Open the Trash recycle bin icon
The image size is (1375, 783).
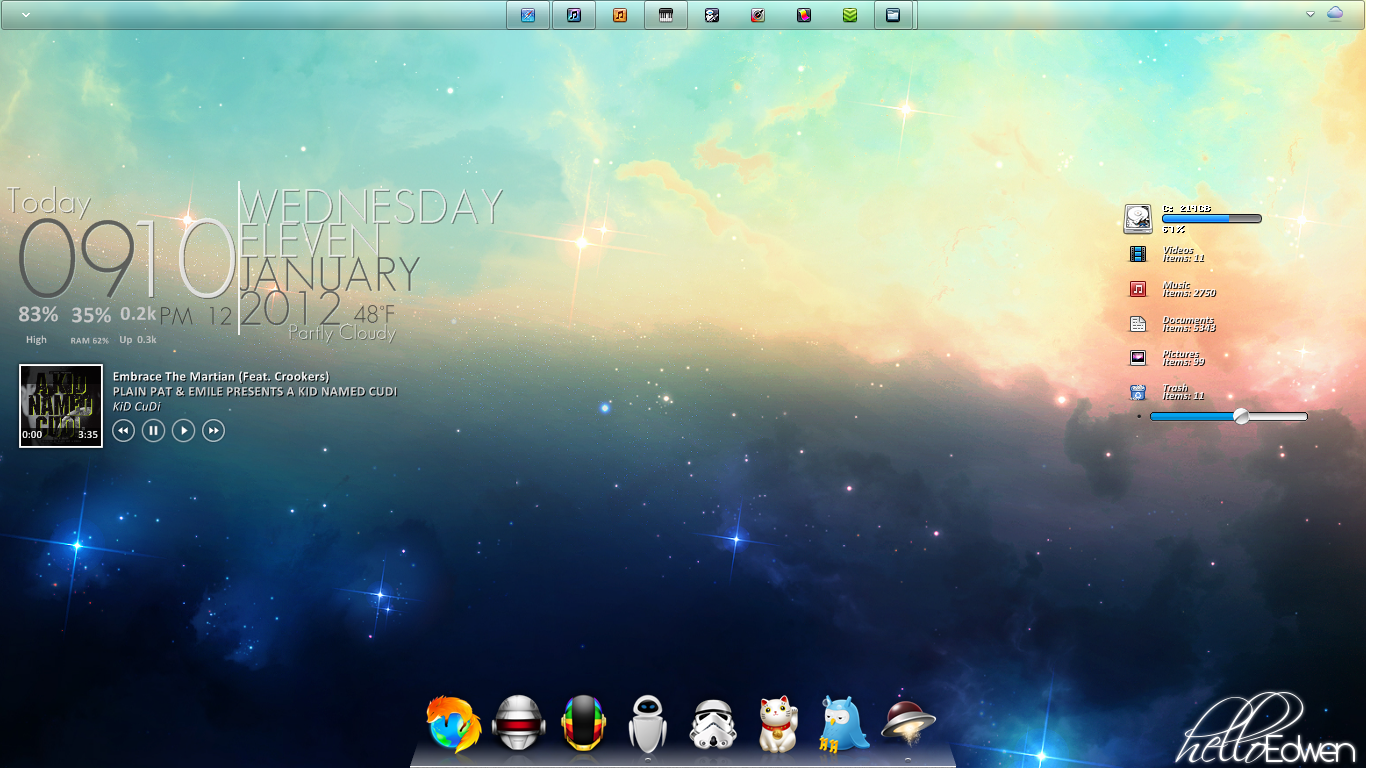click(x=1138, y=393)
